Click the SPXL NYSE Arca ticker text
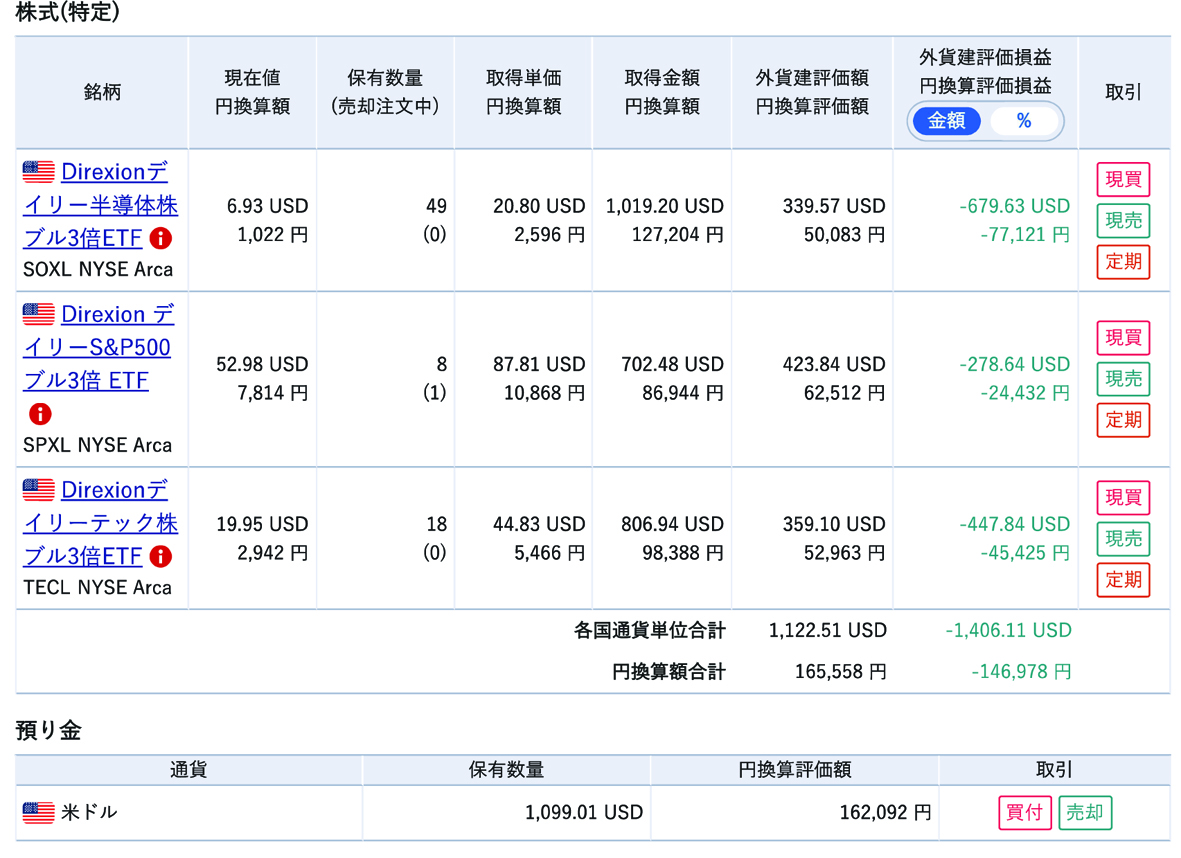This screenshot has width=1181, height=858. click(x=97, y=445)
